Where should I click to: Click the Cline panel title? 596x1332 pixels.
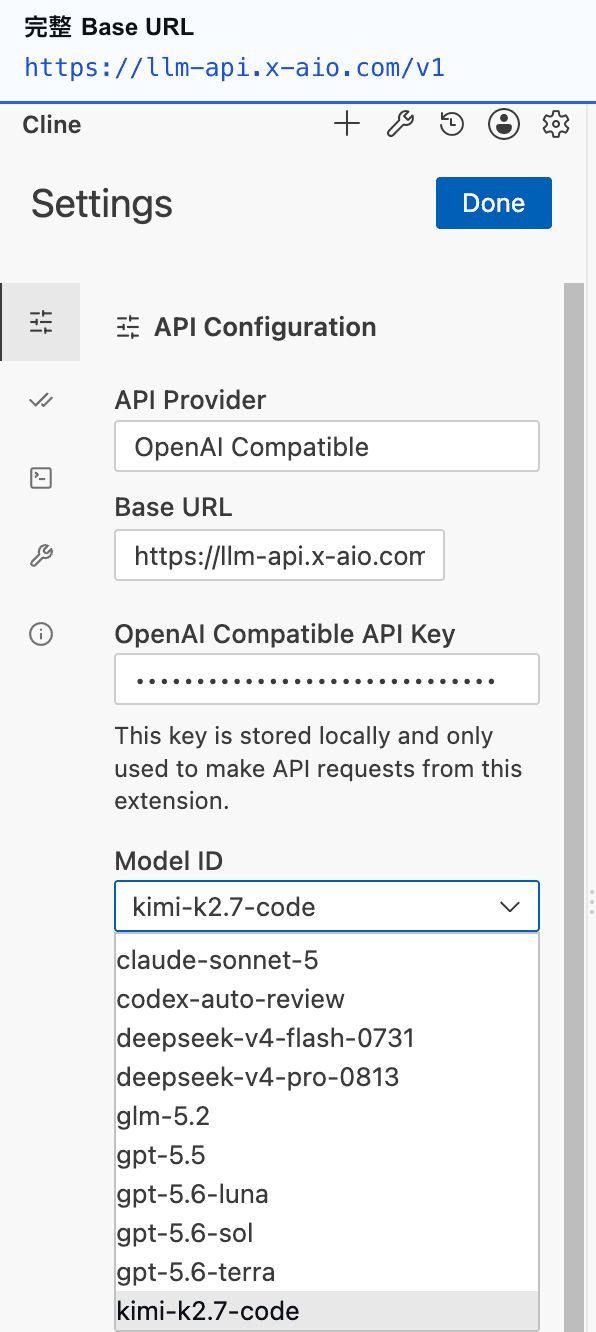click(52, 125)
